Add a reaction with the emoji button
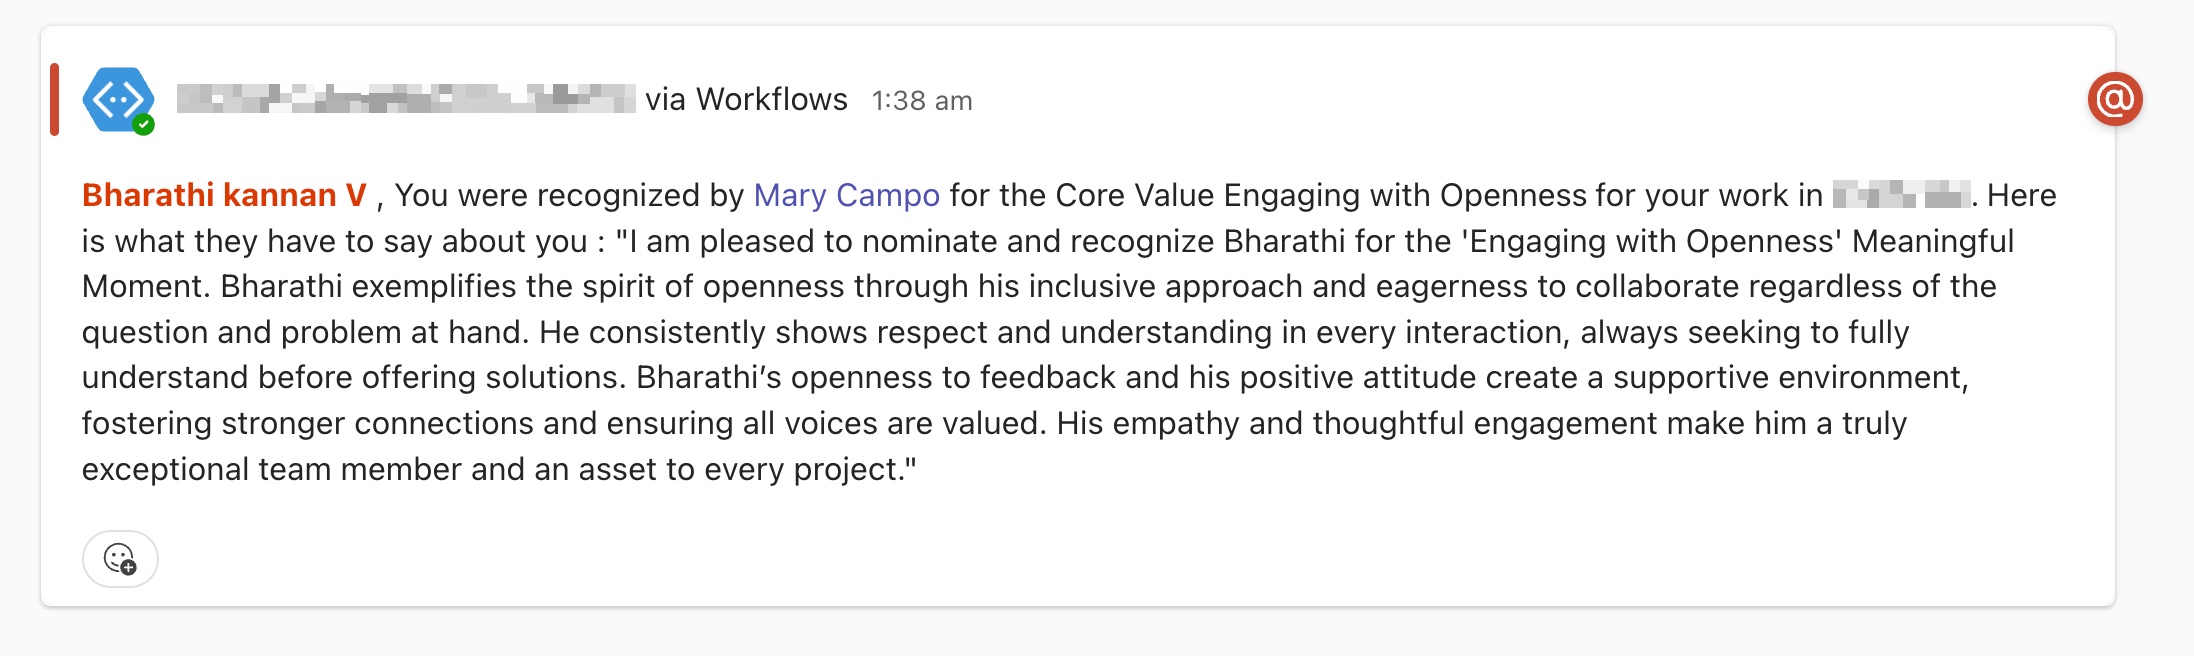Image resolution: width=2194 pixels, height=656 pixels. click(x=120, y=558)
